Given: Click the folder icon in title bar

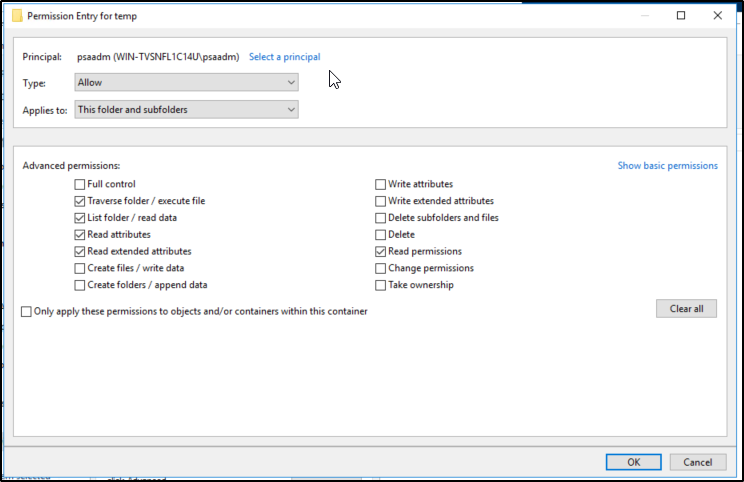Looking at the screenshot, I should pos(15,16).
